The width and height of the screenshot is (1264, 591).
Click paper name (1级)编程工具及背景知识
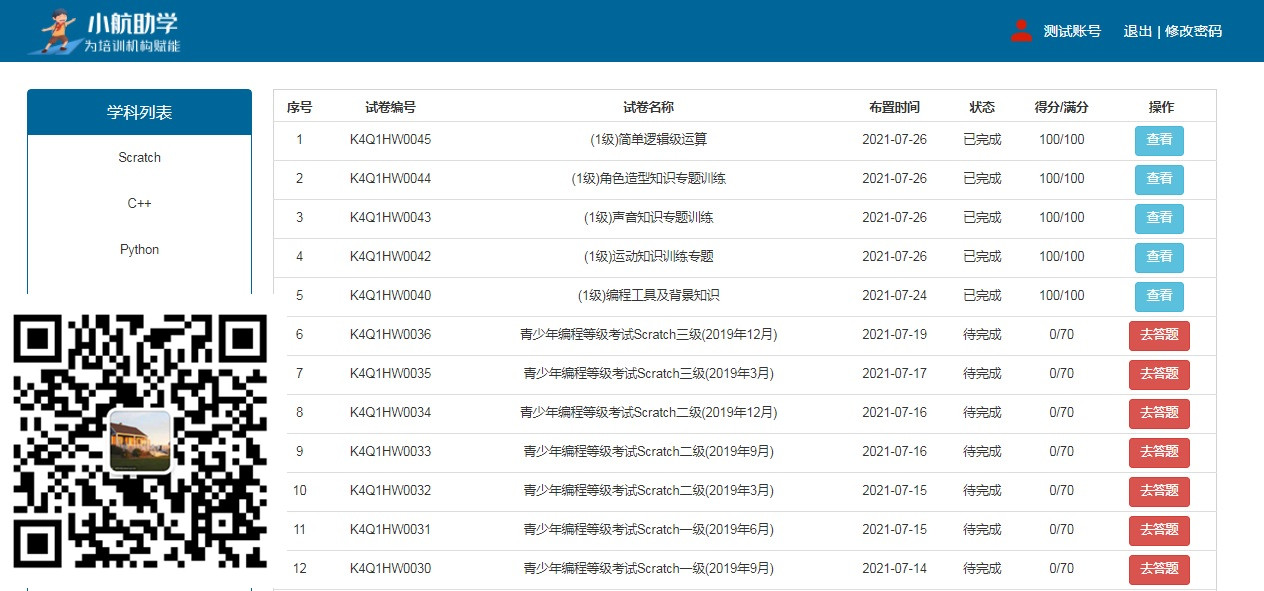tap(648, 296)
